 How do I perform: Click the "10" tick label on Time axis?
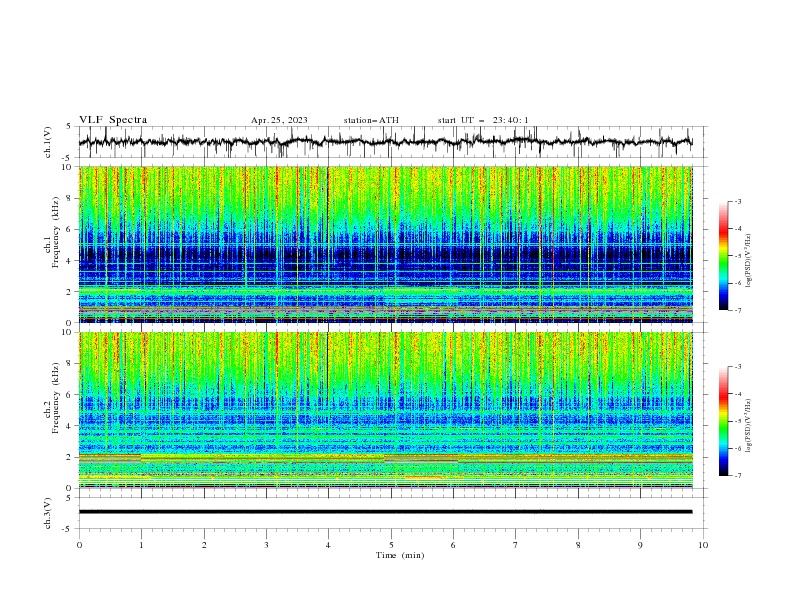click(703, 545)
